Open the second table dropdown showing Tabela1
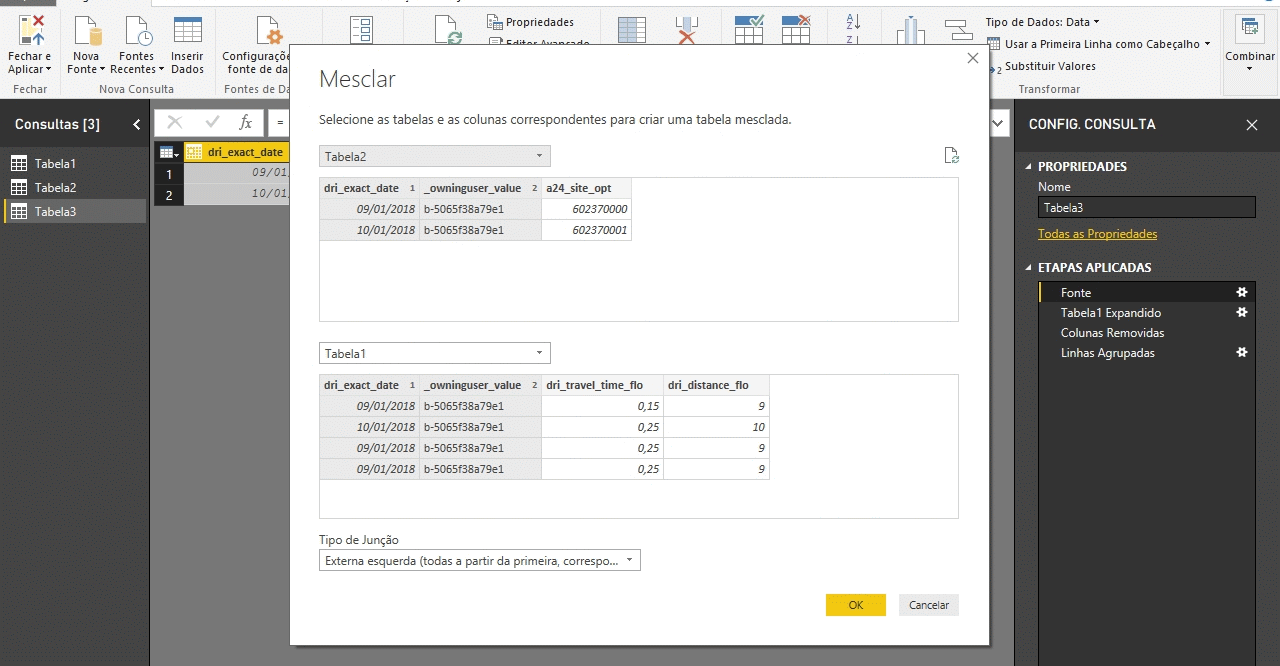 point(434,353)
